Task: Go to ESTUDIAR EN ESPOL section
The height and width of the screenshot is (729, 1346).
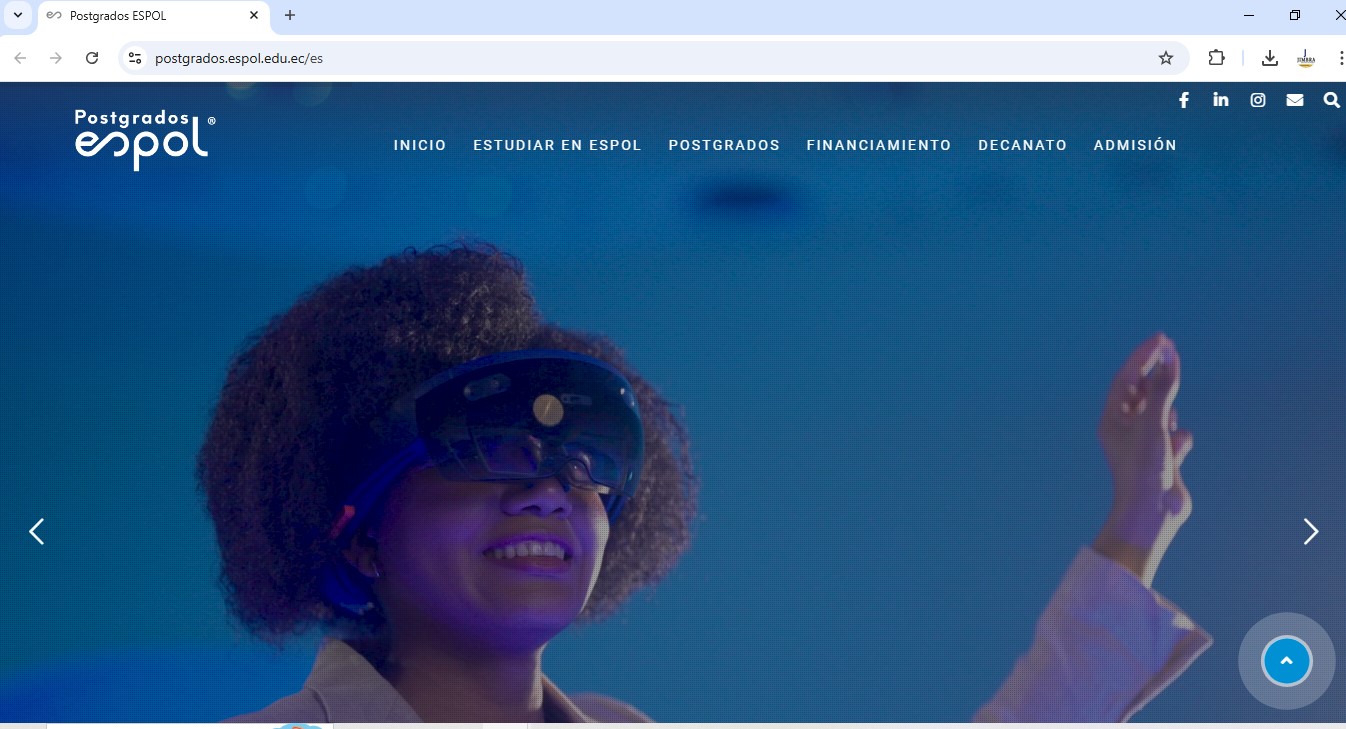Action: coord(557,145)
